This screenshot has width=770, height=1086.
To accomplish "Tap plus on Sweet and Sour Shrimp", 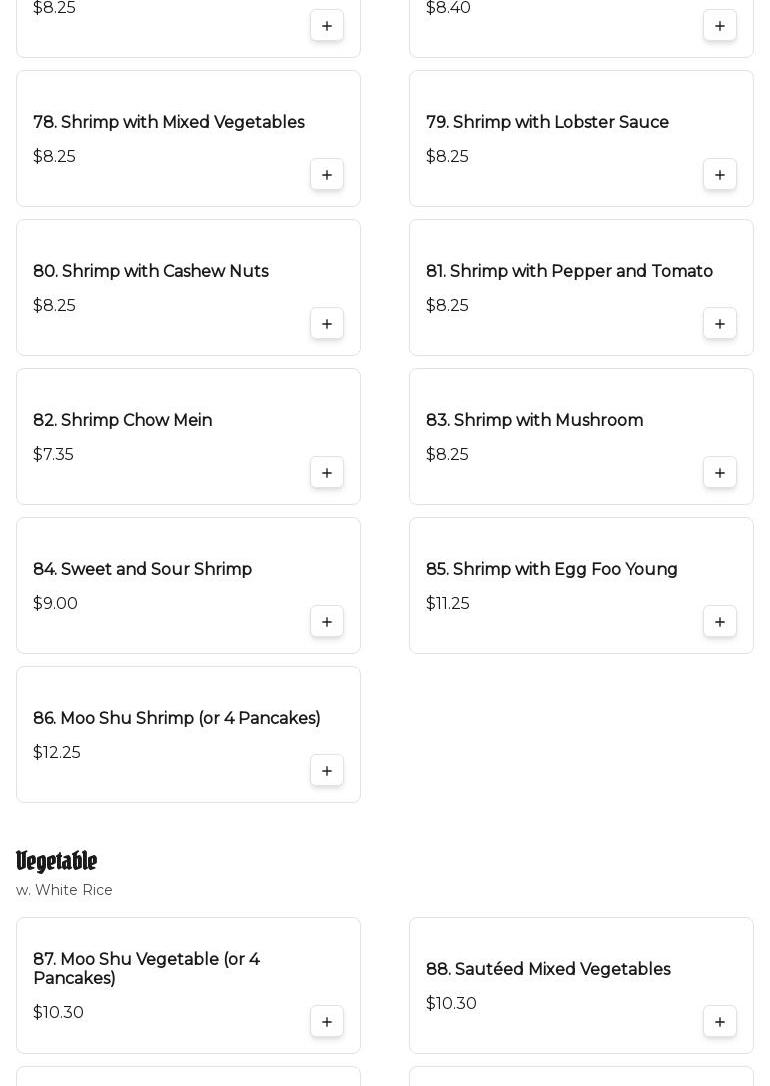I will (x=327, y=622).
